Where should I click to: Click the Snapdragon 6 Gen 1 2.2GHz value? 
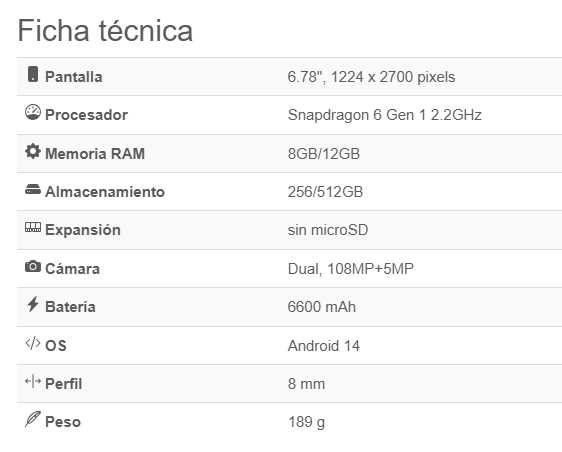385,115
